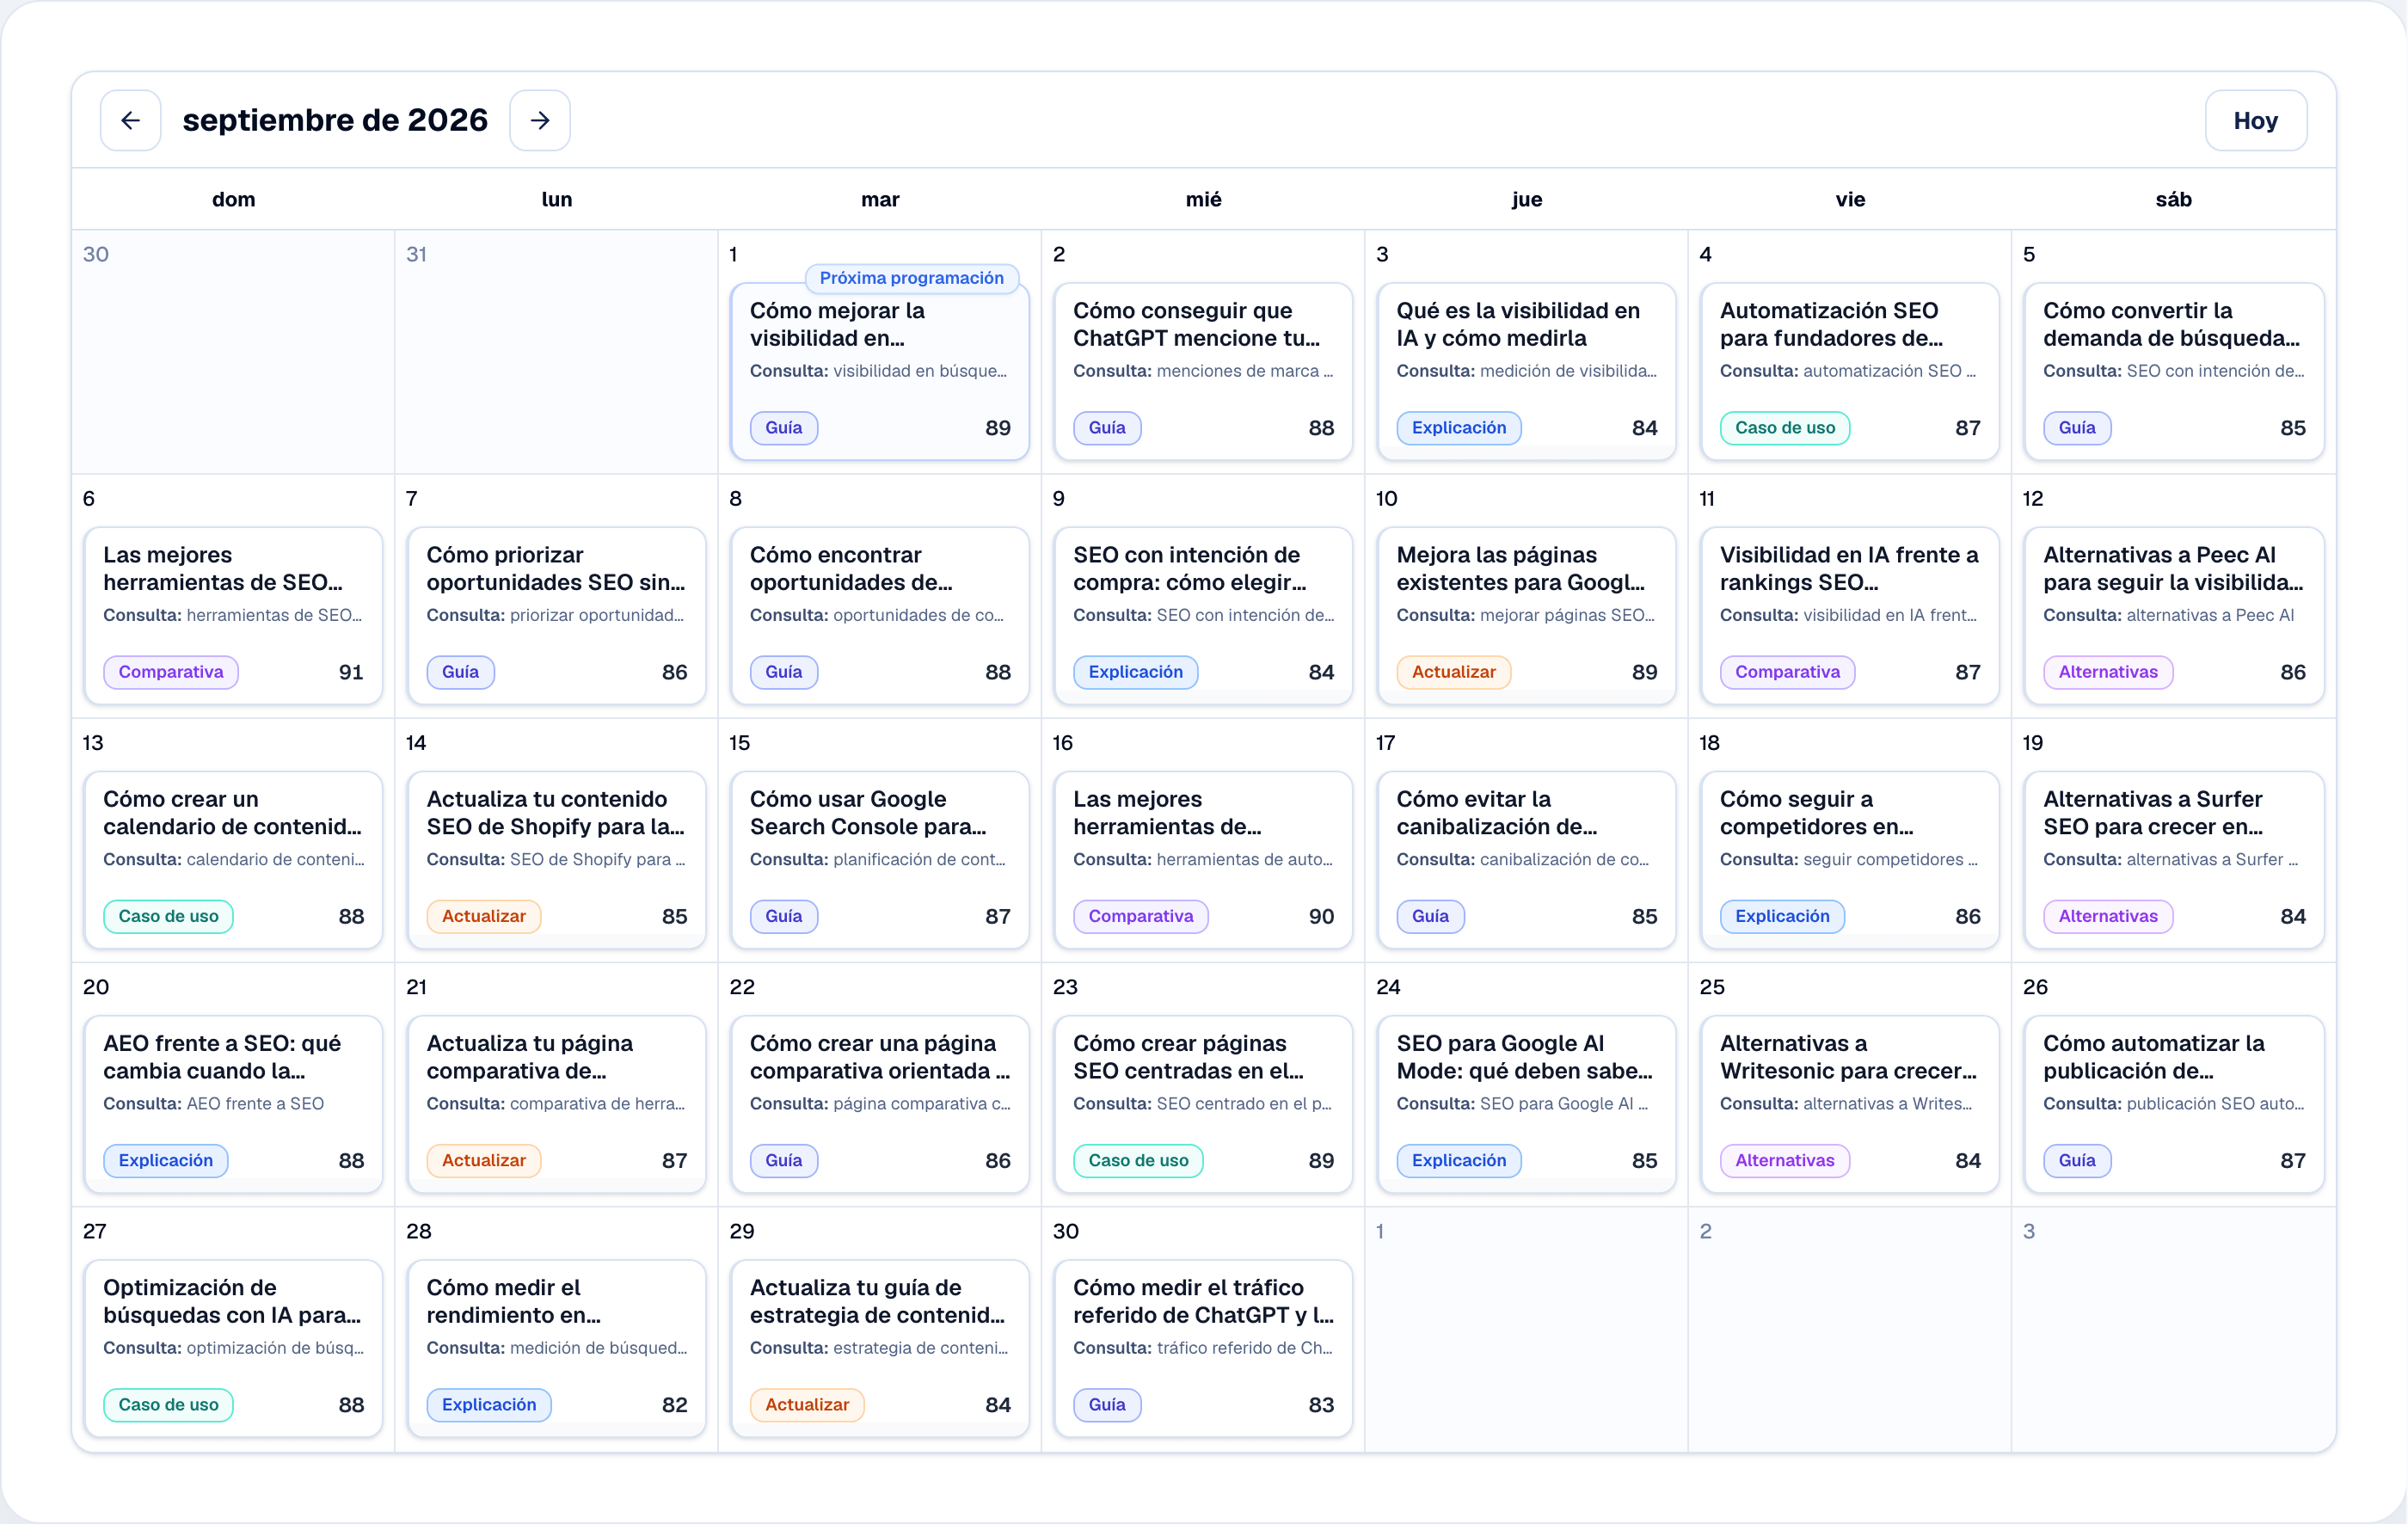Open 'Qué es la visibilidad en IA y cómo medirla'

pos(1526,371)
